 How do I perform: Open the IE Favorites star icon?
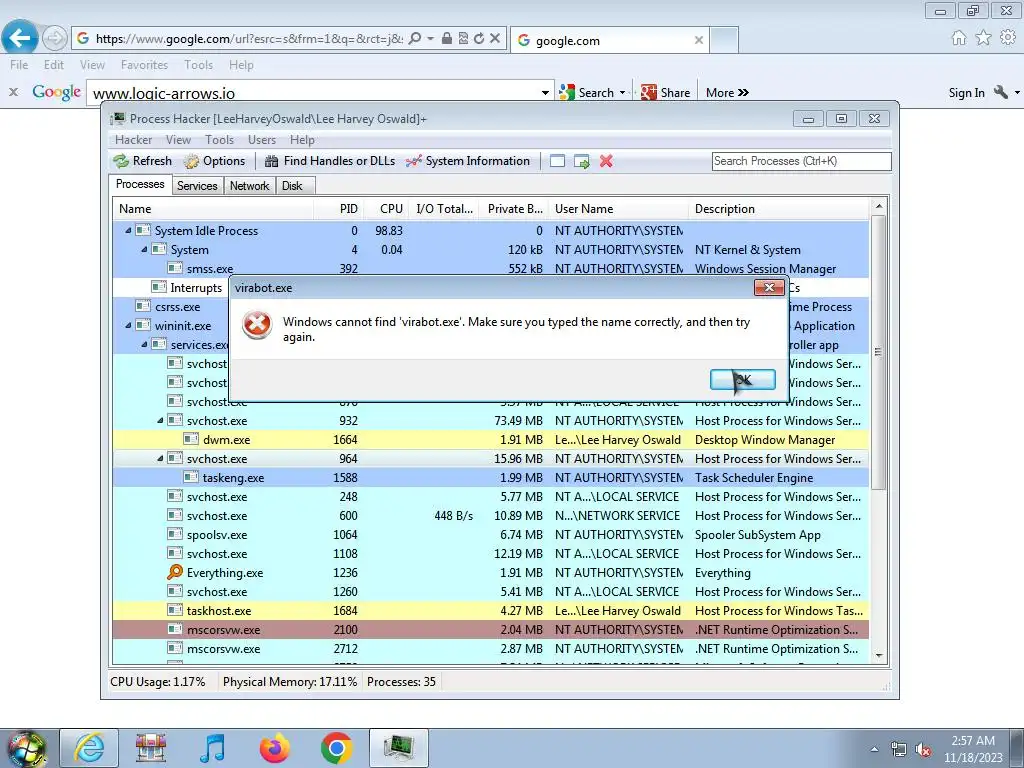tap(983, 38)
